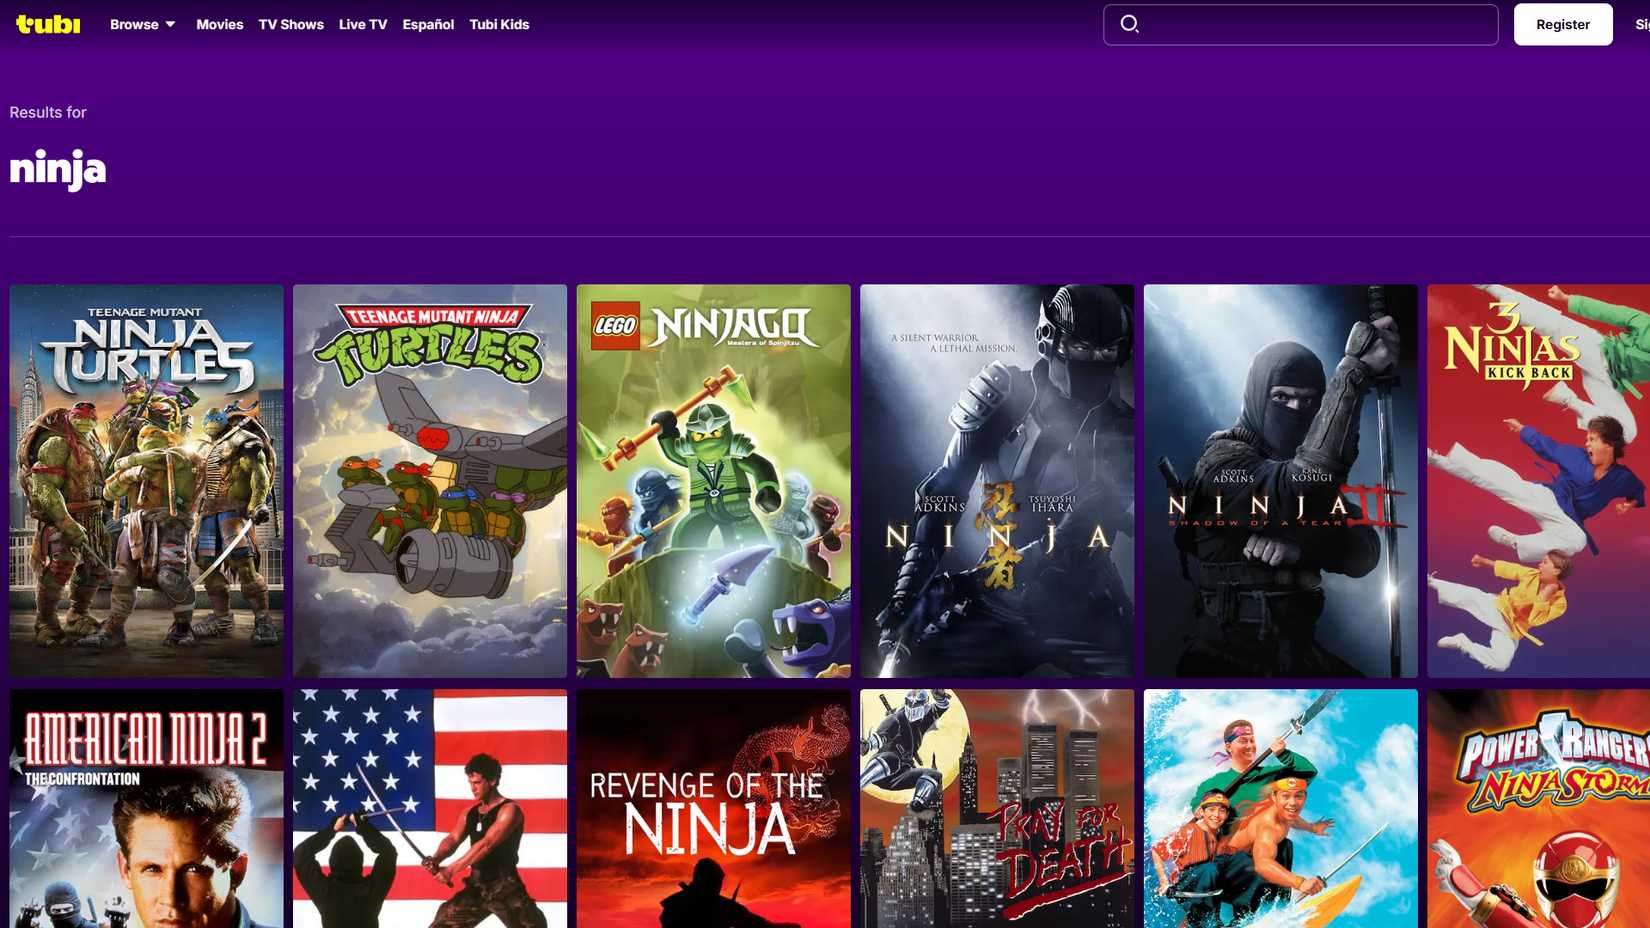This screenshot has width=1650, height=928.
Task: Click the Ninja movie with Scott Adkins
Action: pos(997,480)
